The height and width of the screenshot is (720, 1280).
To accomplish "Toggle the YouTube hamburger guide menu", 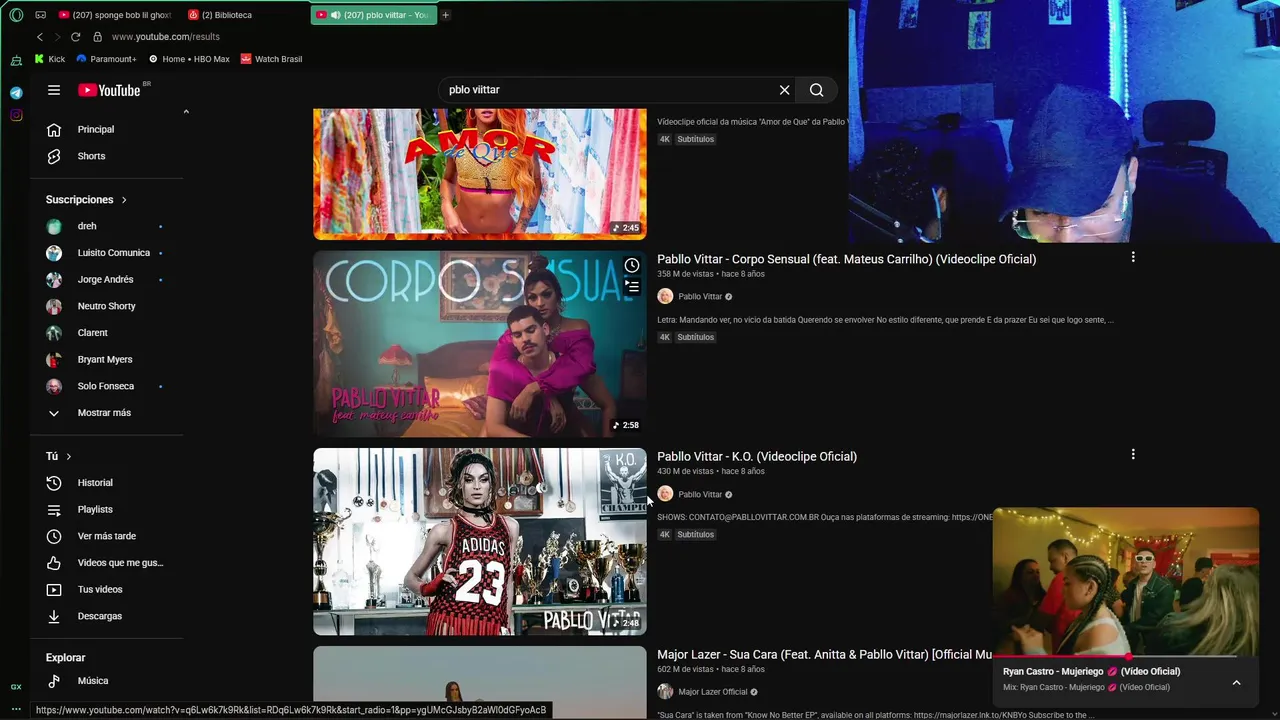I will [54, 90].
